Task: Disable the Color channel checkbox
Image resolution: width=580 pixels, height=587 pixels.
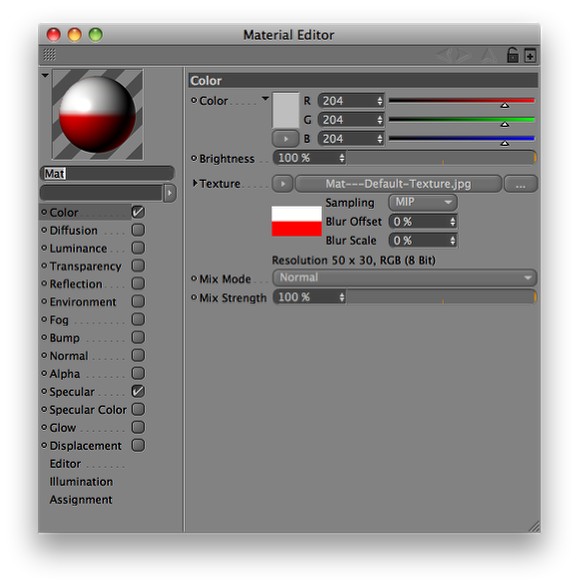Action: (138, 212)
